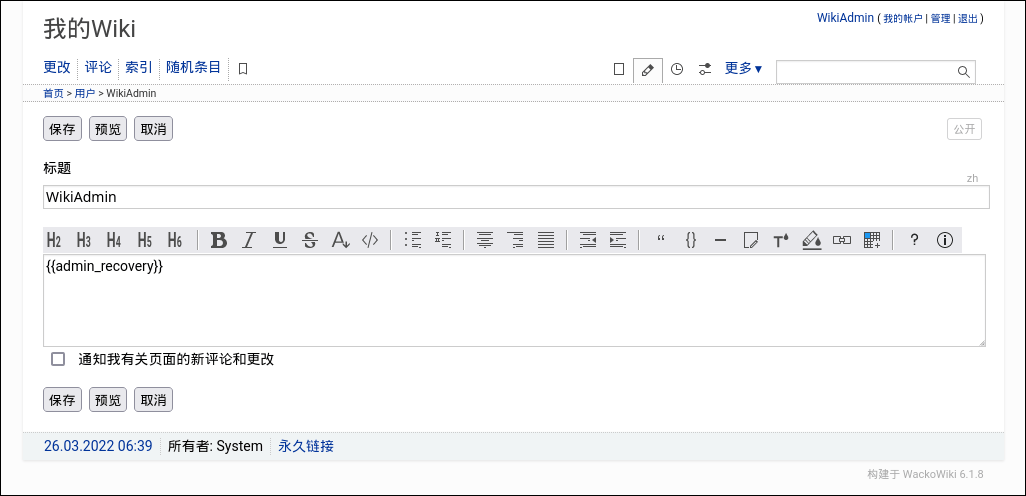Screen dimensions: 1026x496
Task: Enable notifications for new comments and changes
Action: click(58, 359)
